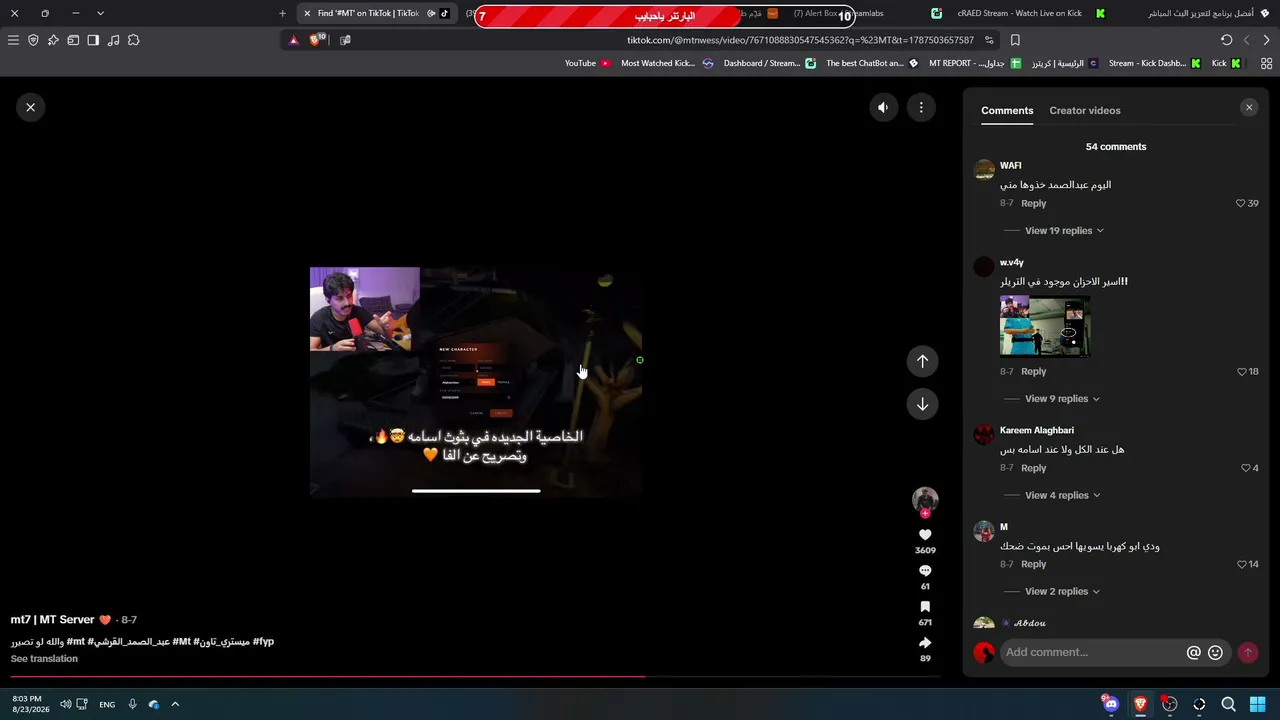Open YouTube bookmark
Screen dimensions: 1280x720
point(587,64)
